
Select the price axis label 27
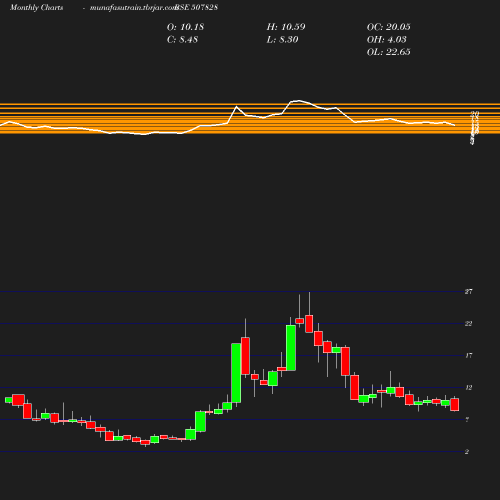tap(469, 292)
